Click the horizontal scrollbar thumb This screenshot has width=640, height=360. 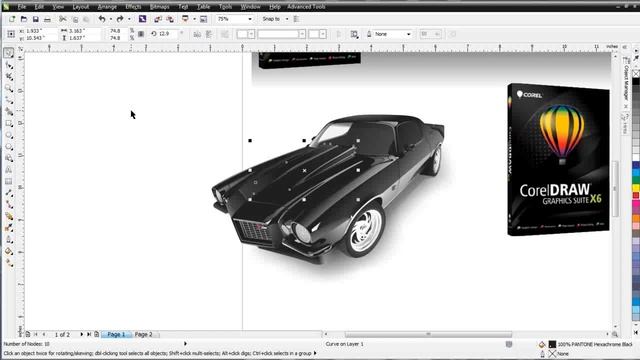point(428,334)
